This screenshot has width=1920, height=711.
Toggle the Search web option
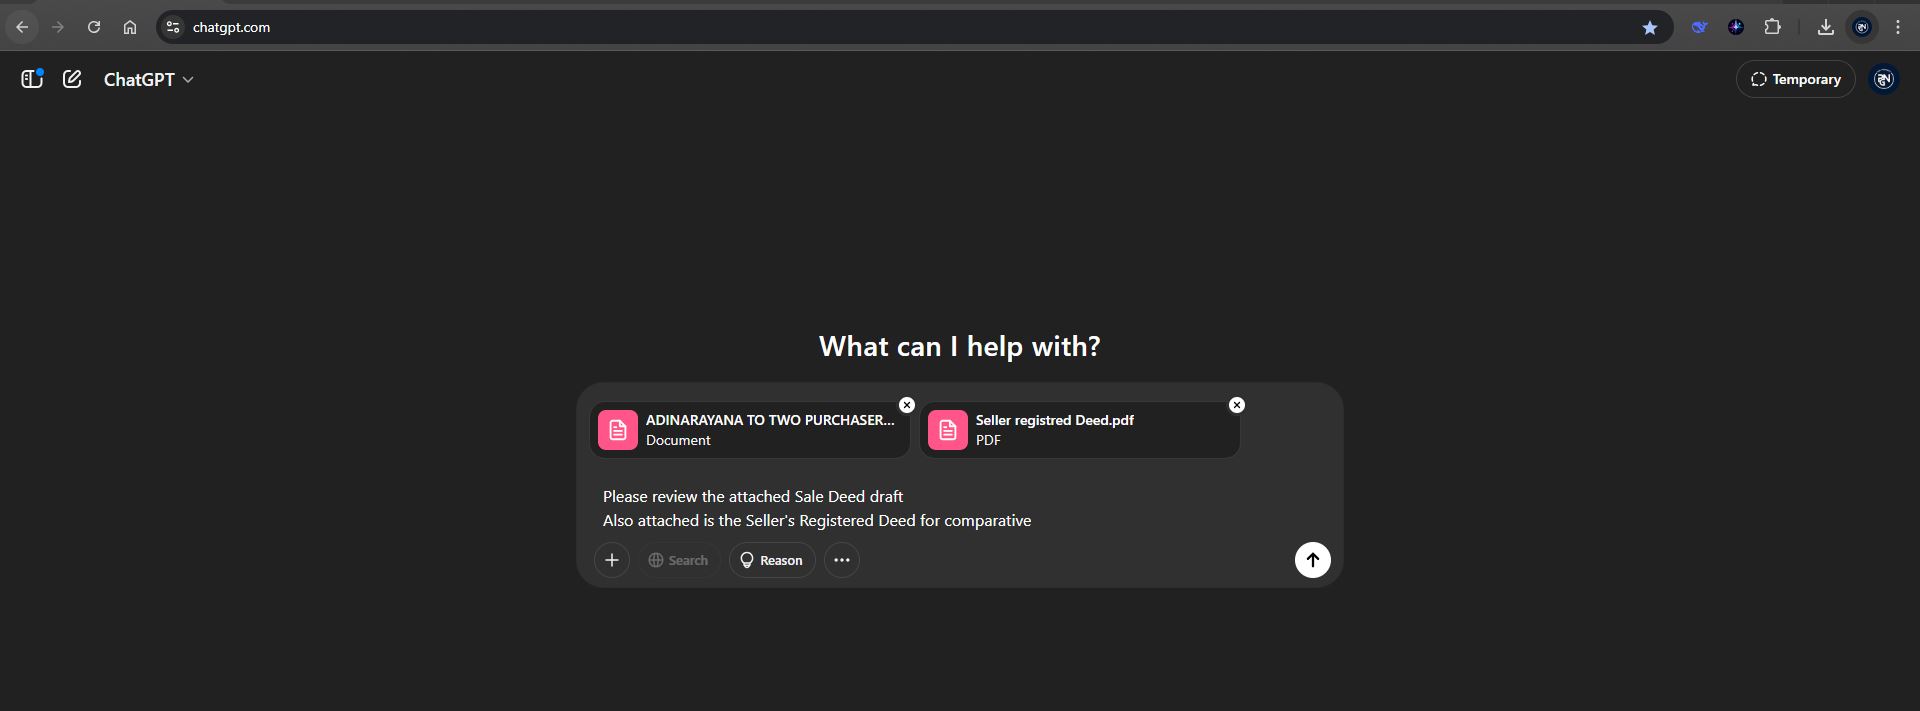click(678, 560)
